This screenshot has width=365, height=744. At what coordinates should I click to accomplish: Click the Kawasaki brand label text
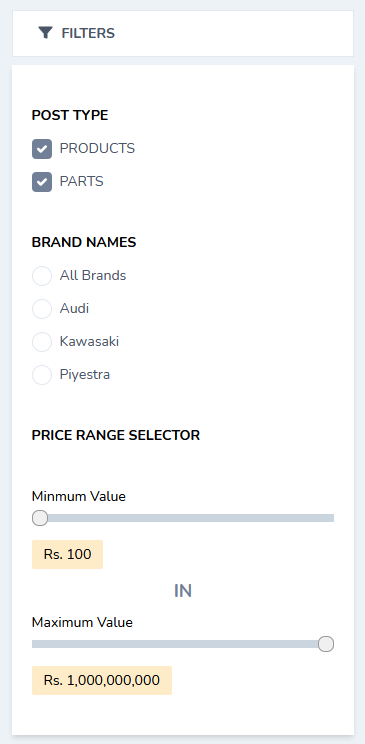click(x=89, y=342)
